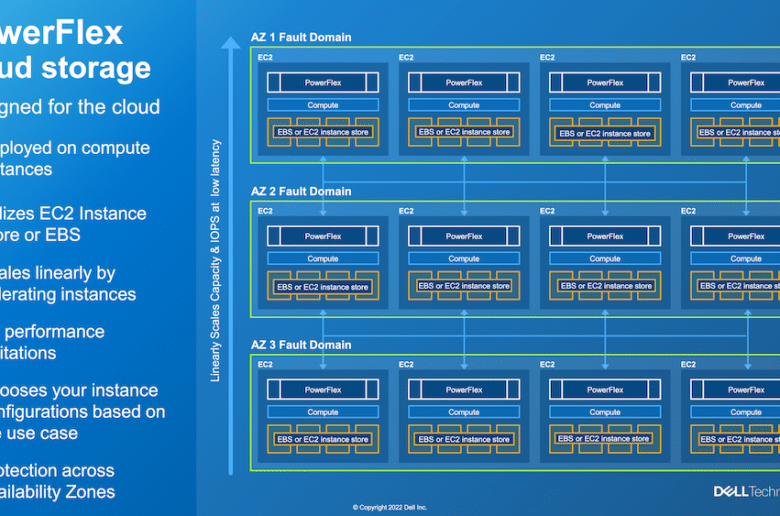Click the Compute box in AZ 3's leftmost EC2
Image resolution: width=780 pixels, height=516 pixels.
(x=323, y=412)
